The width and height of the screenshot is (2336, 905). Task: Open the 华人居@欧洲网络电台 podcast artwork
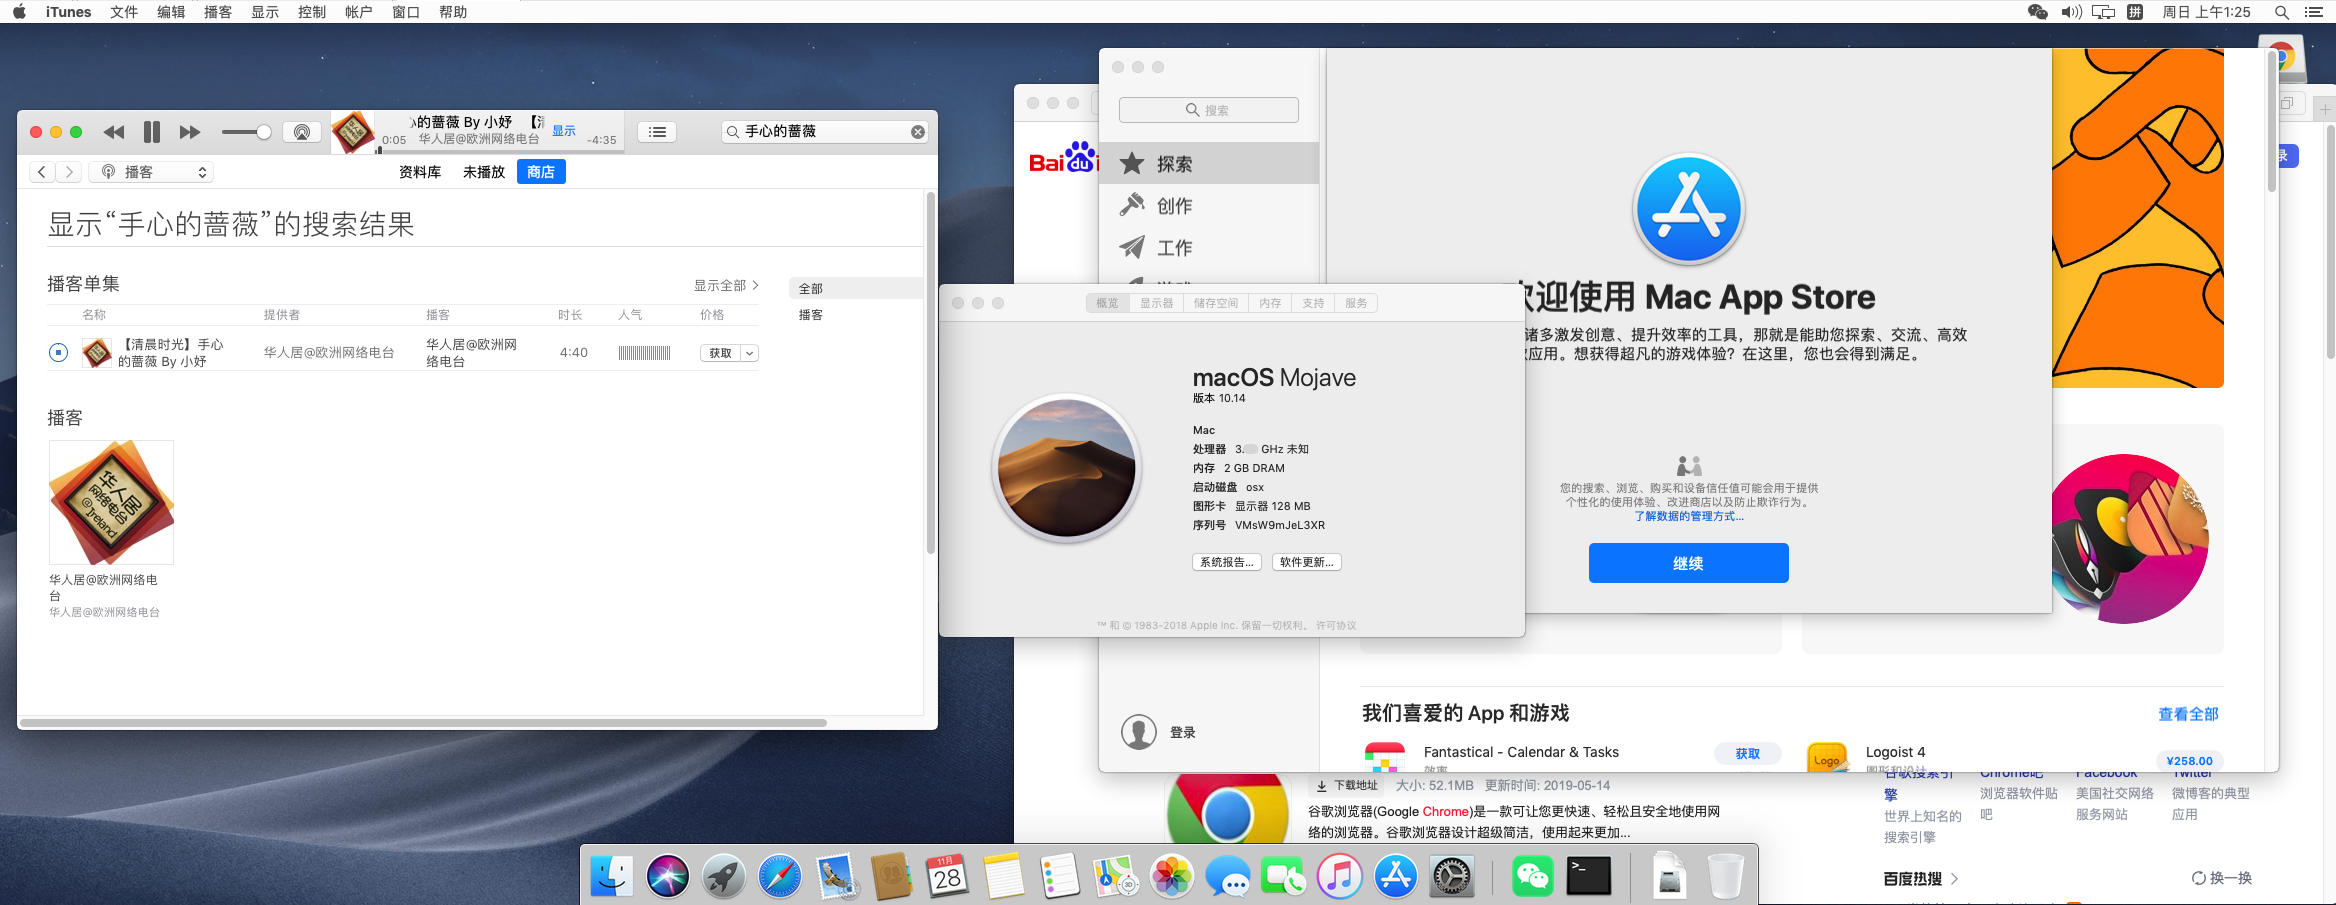pos(111,502)
